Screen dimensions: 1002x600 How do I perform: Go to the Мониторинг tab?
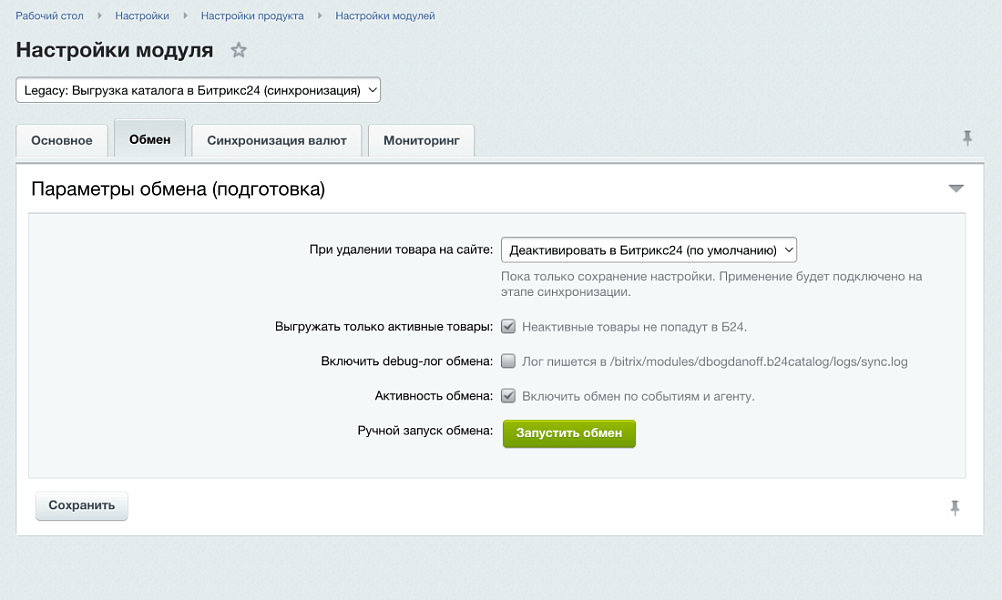[x=421, y=140]
